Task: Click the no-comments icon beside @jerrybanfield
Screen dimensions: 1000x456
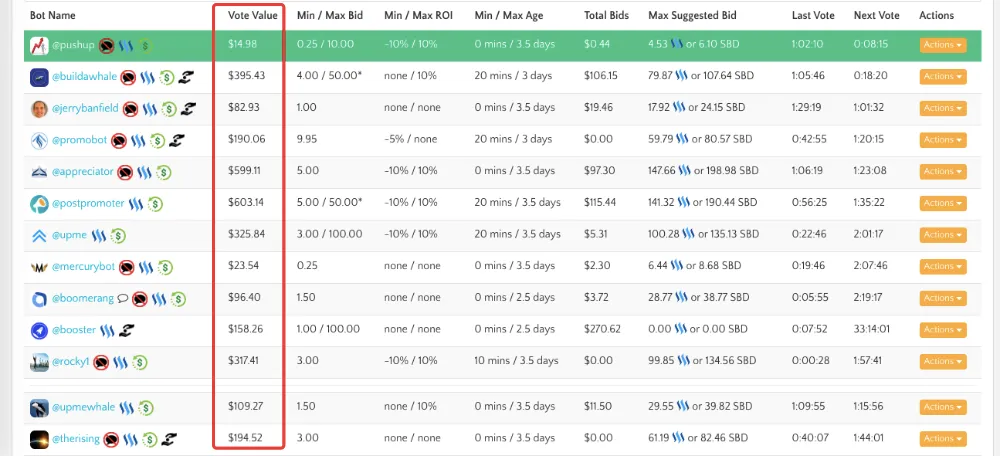Action: 131,109
